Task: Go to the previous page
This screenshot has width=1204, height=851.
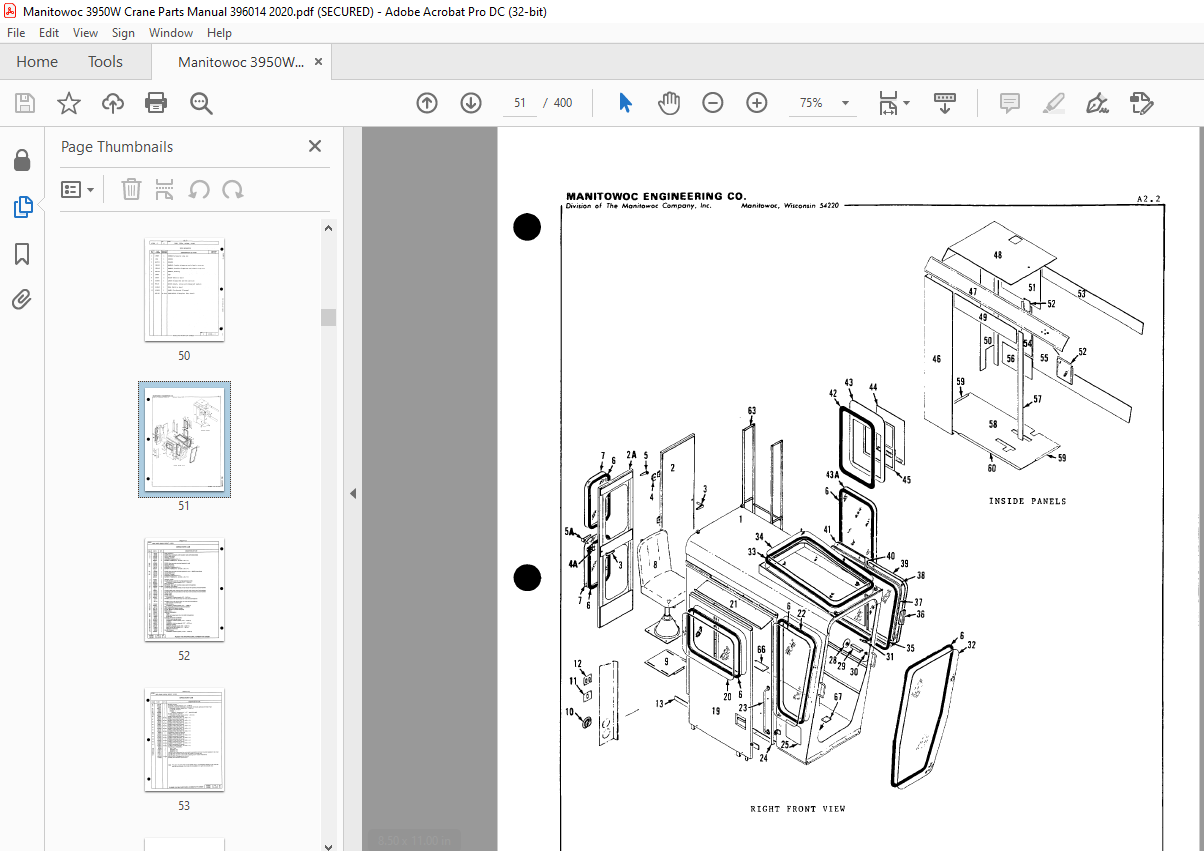Action: pos(427,103)
